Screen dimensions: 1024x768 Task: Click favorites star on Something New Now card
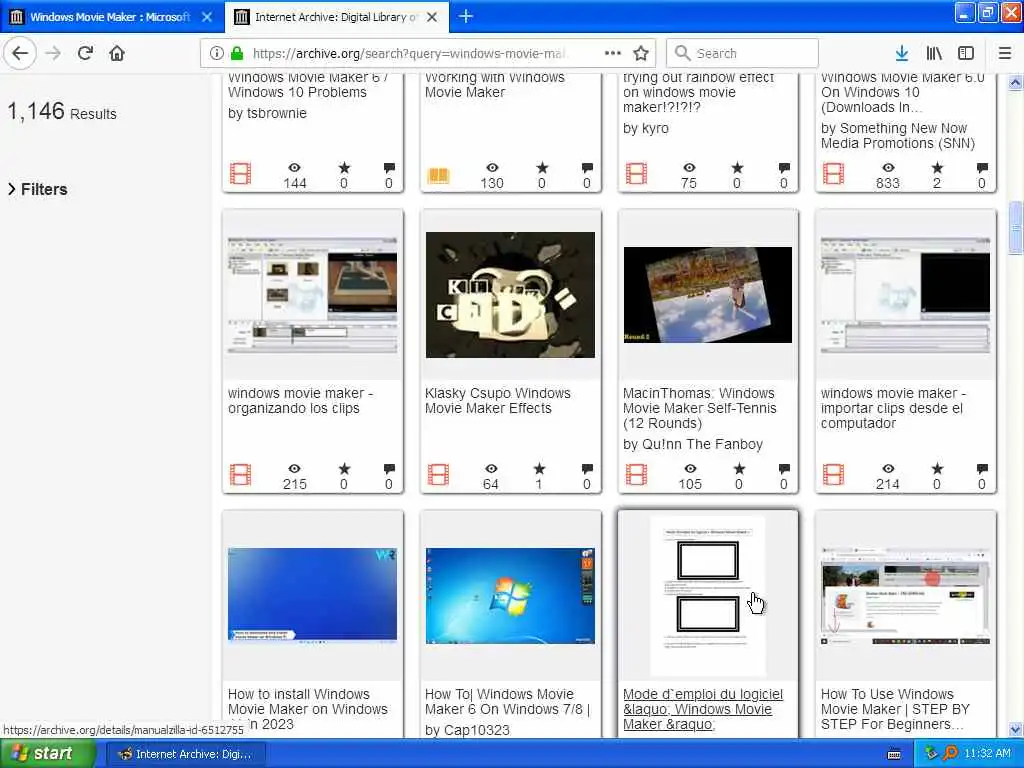(x=937, y=168)
